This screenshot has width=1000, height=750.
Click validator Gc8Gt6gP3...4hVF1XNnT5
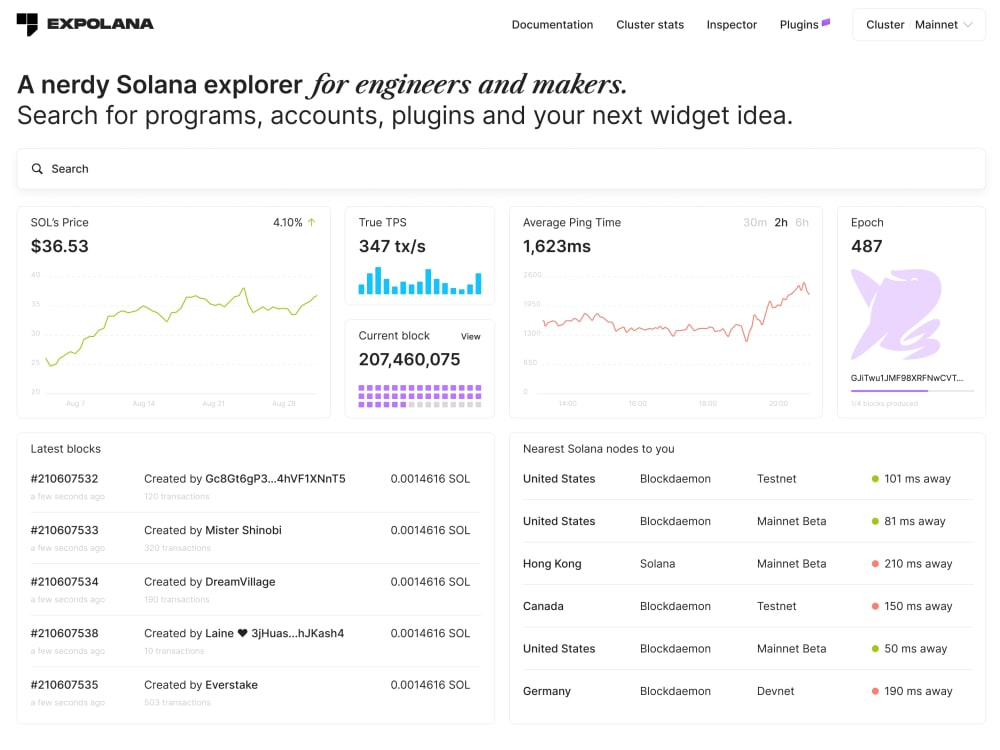tap(275, 478)
